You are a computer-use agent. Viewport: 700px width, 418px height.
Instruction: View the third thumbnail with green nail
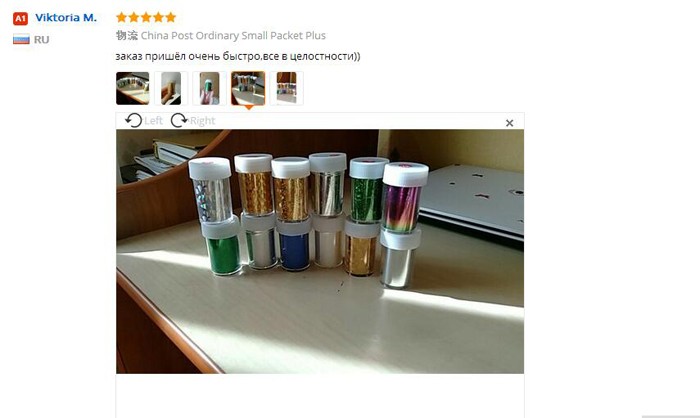pos(209,88)
